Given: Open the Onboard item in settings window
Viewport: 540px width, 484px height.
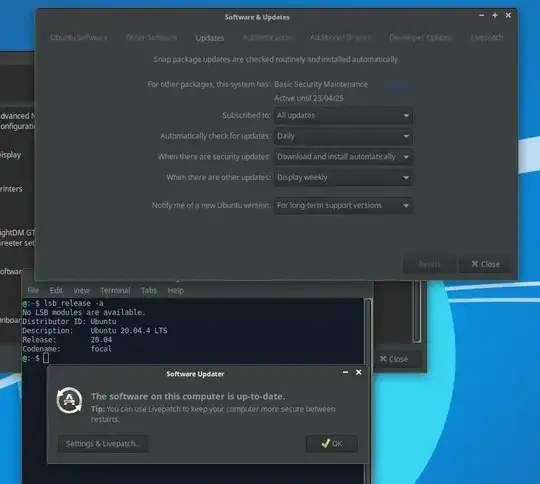Looking at the screenshot, I should [11, 320].
